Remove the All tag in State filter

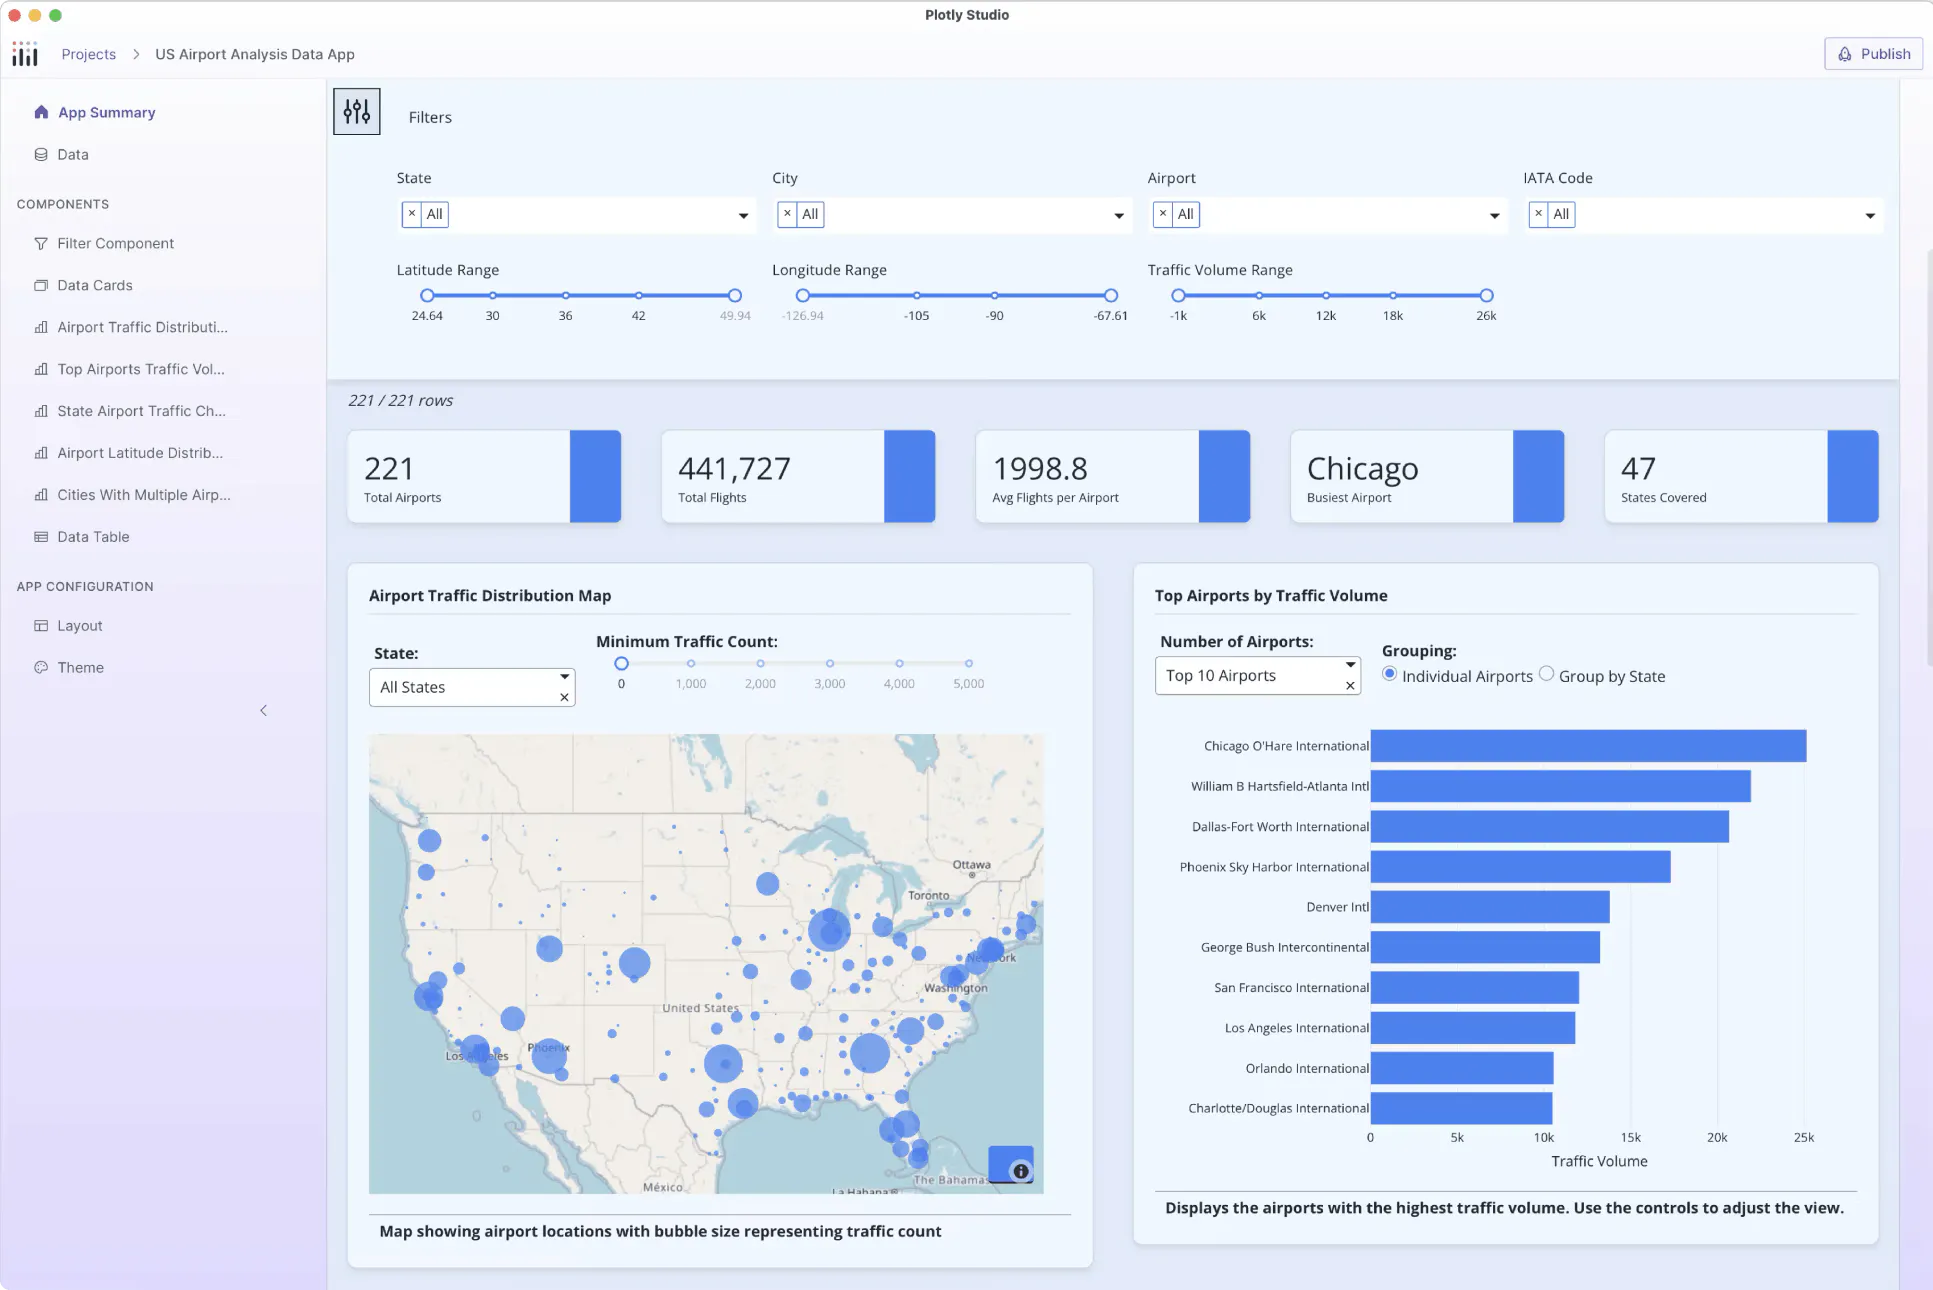point(412,214)
